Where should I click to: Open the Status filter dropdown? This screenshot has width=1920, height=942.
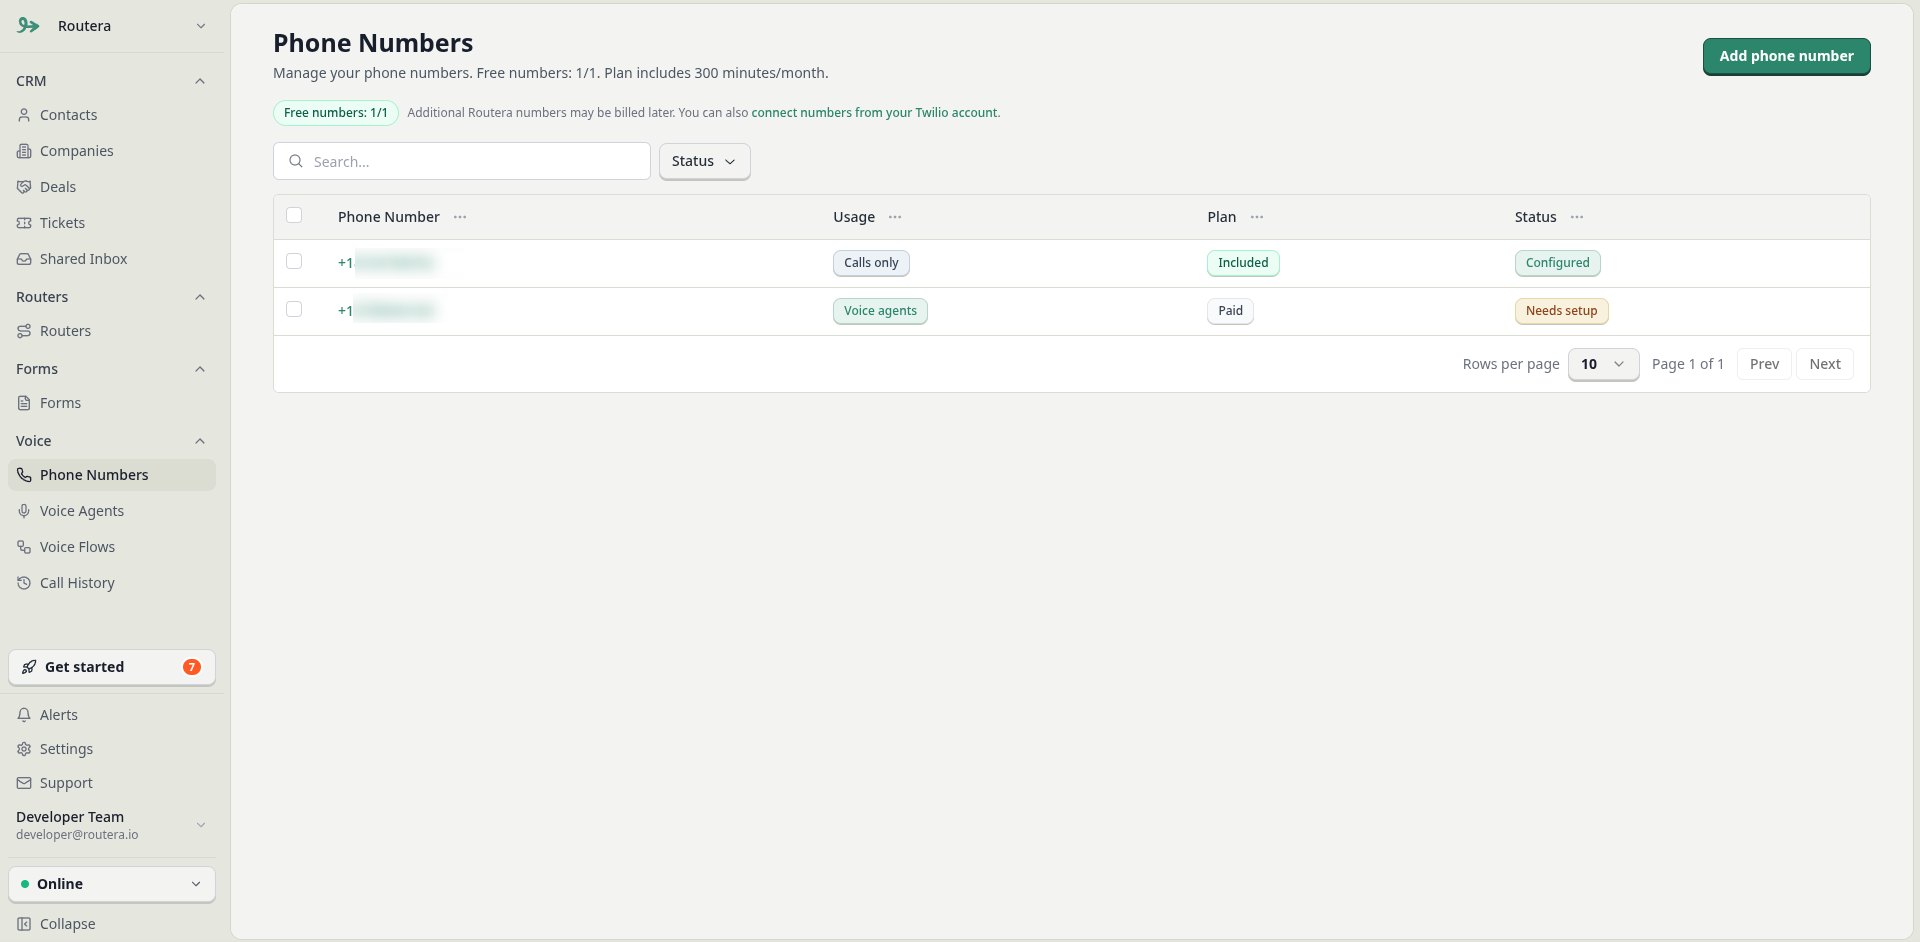pyautogui.click(x=704, y=161)
